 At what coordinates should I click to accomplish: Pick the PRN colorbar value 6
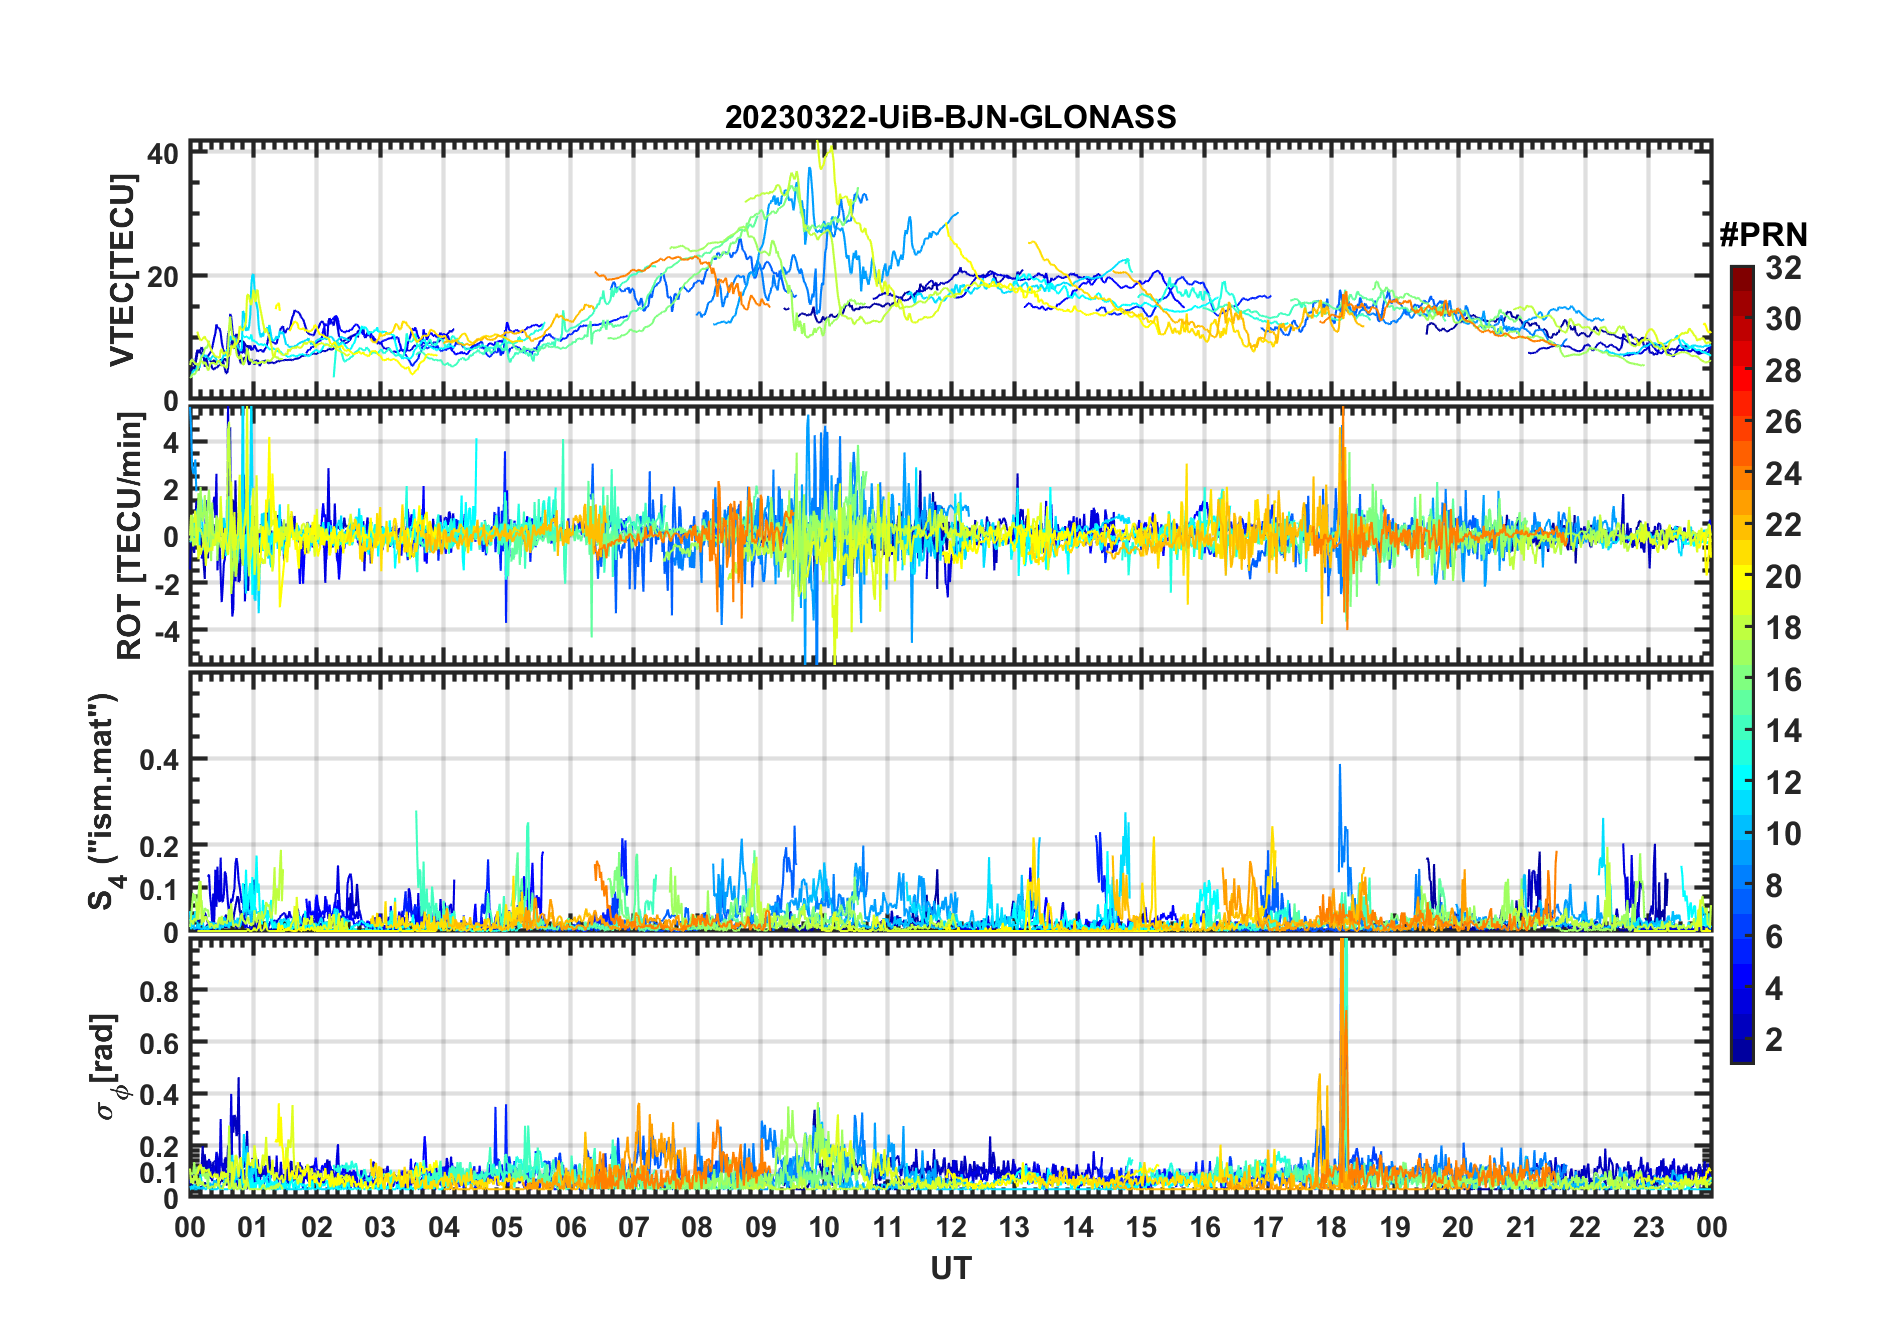click(x=1774, y=937)
